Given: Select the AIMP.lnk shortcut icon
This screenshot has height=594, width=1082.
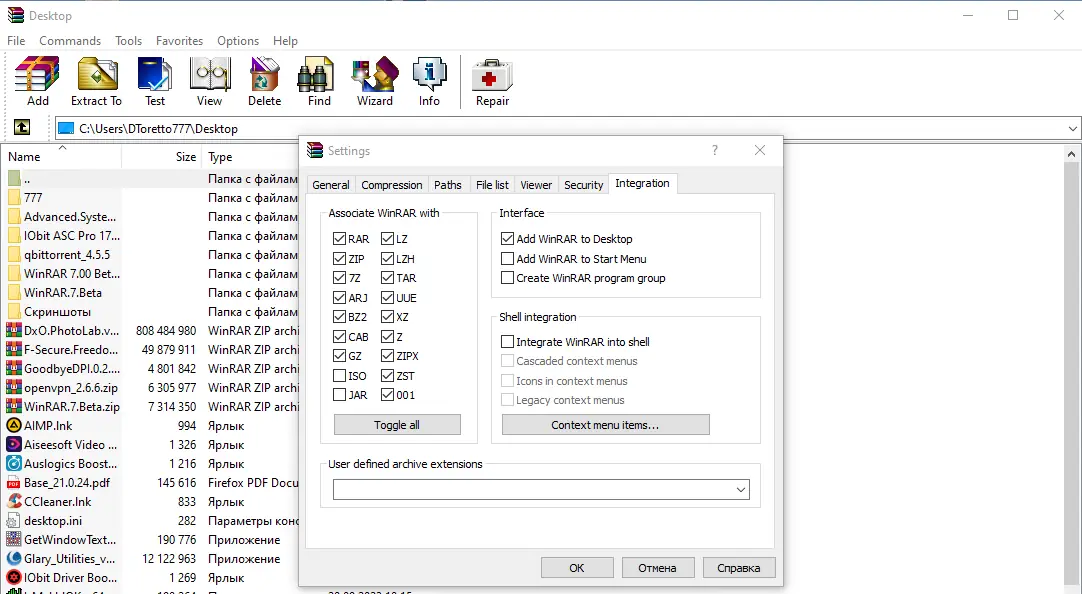Looking at the screenshot, I should pos(14,426).
